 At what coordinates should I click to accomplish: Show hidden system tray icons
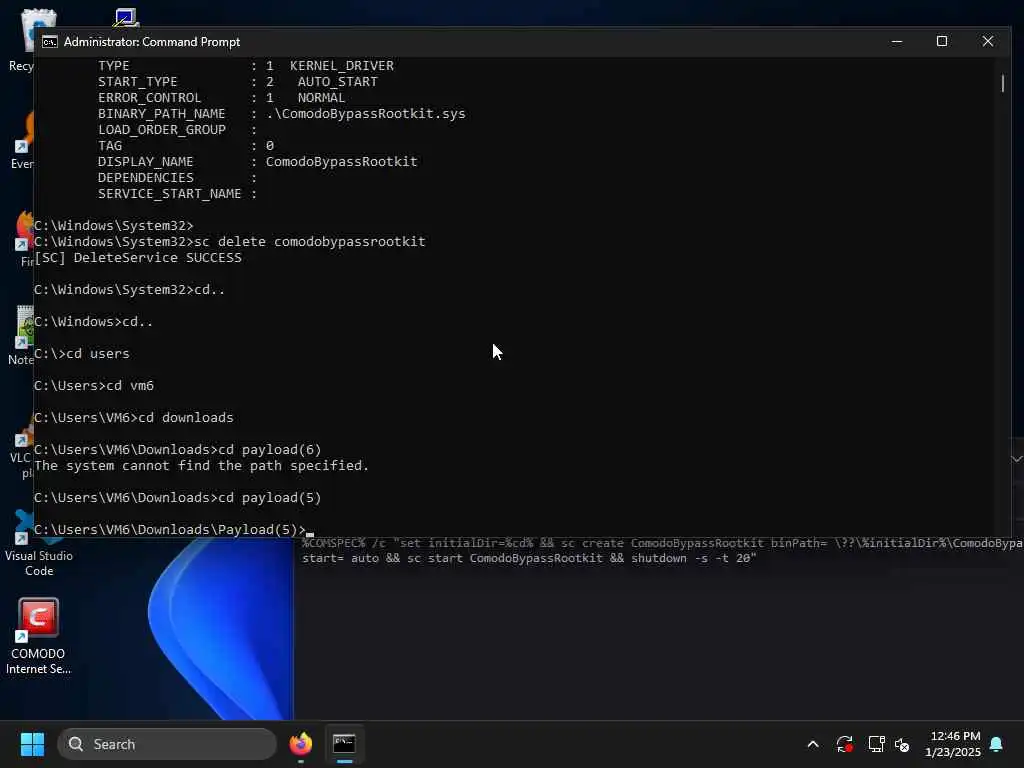tap(813, 744)
